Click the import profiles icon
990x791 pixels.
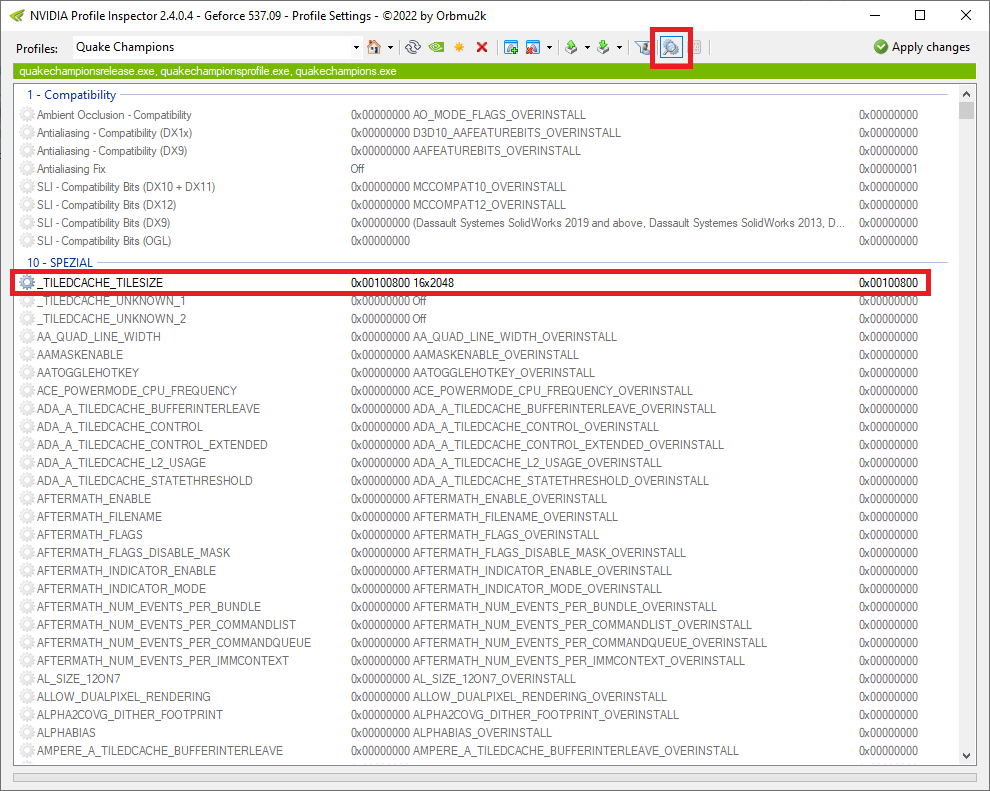603,47
